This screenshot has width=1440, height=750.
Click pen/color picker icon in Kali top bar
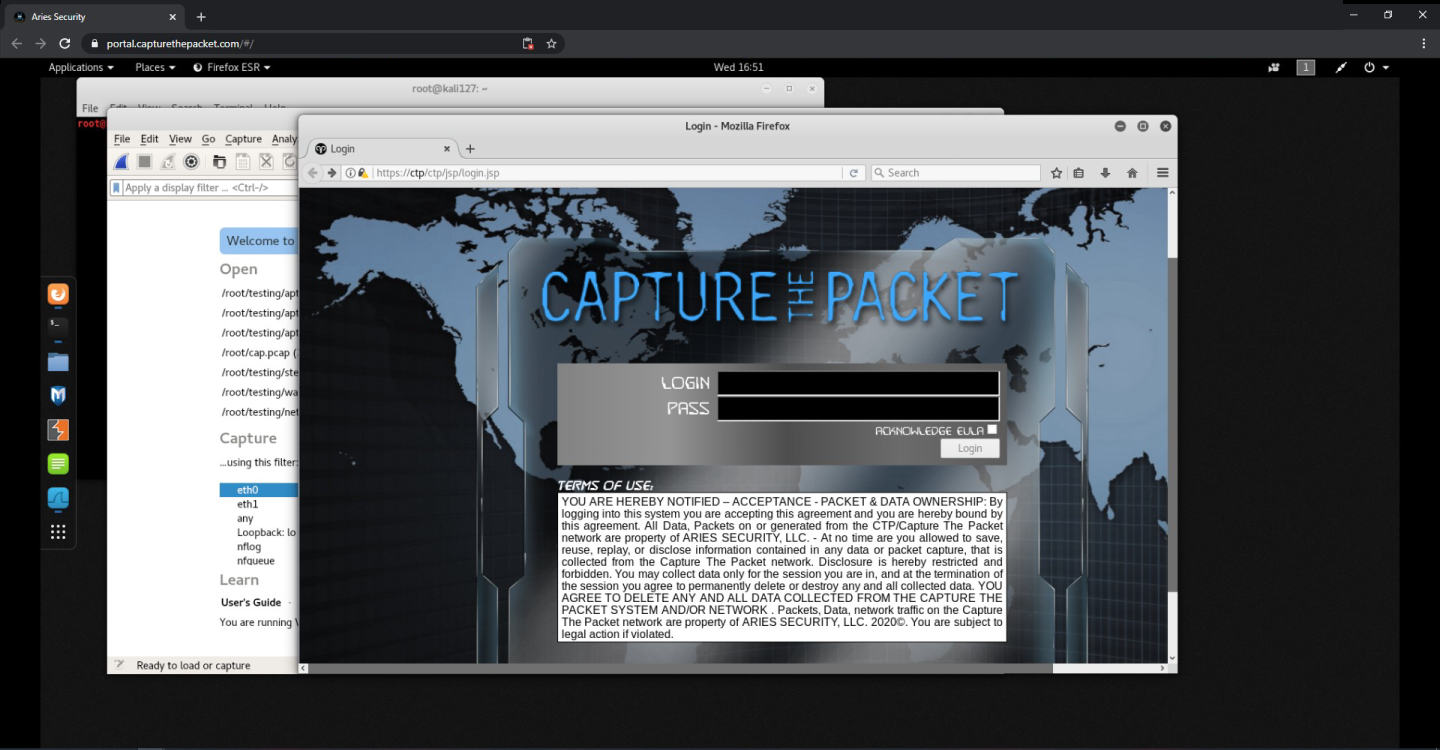(x=1341, y=67)
